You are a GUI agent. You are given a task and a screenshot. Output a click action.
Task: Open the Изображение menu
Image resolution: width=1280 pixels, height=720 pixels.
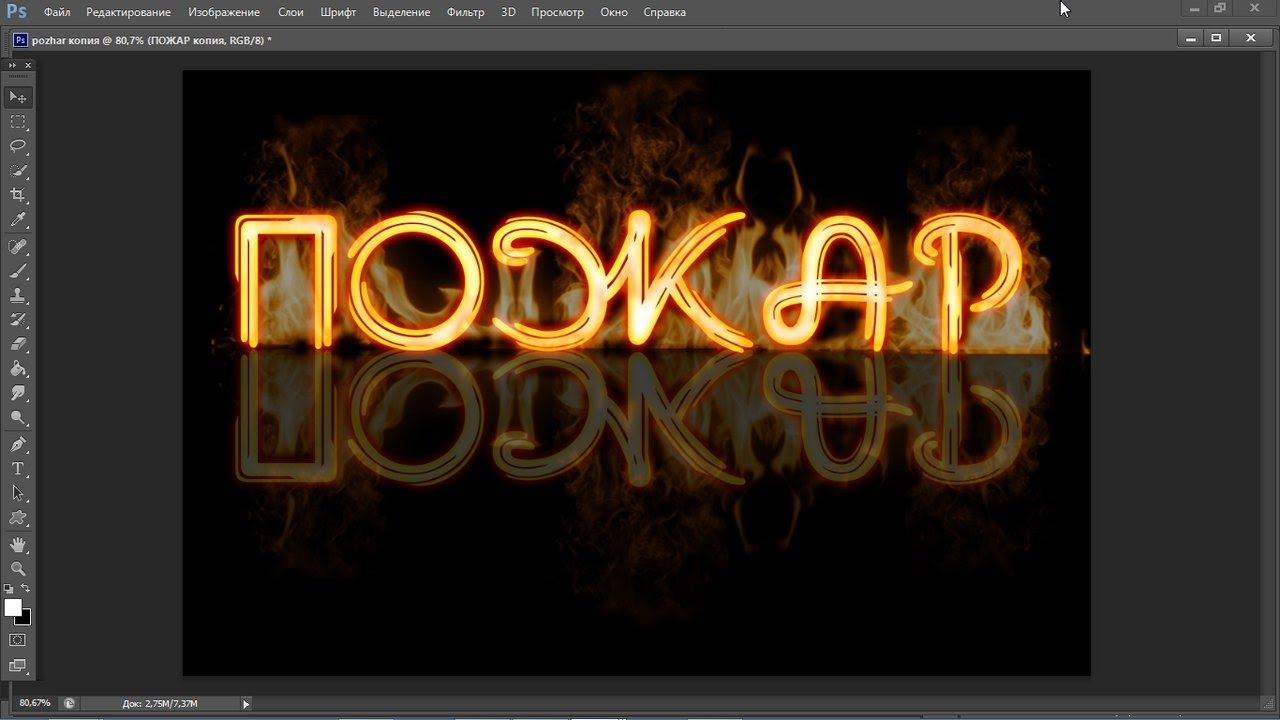pos(224,12)
